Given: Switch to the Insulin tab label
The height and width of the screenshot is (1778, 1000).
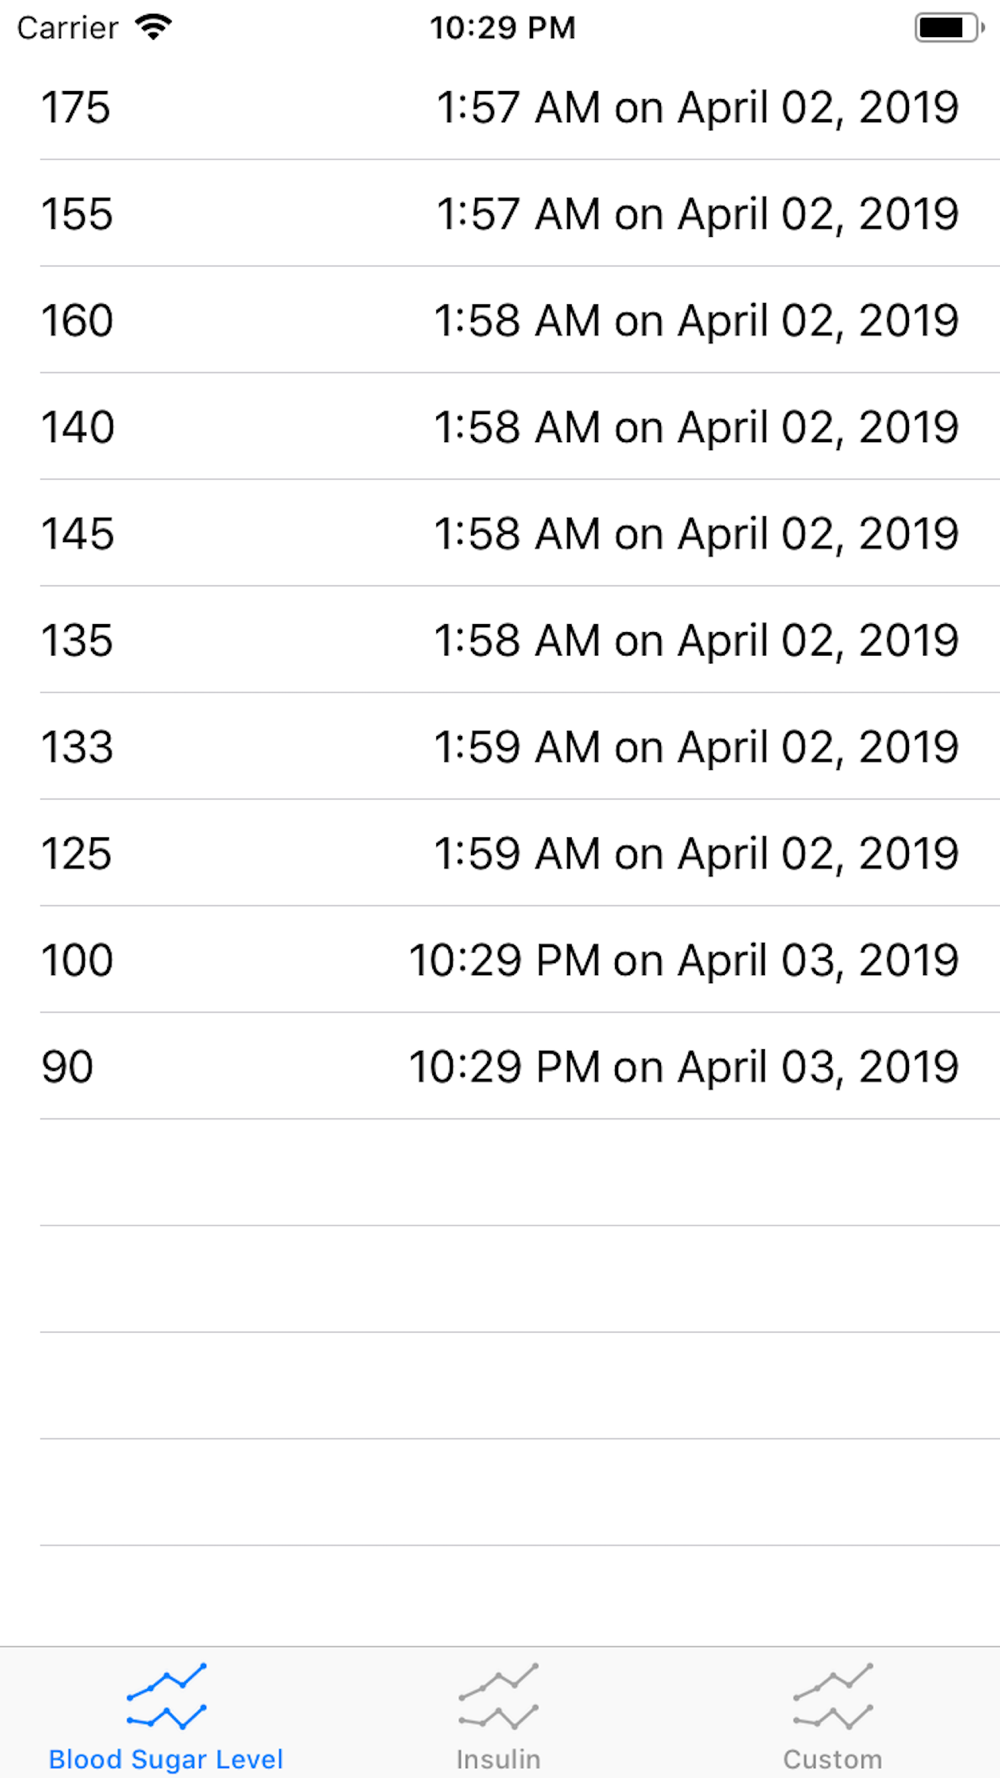Looking at the screenshot, I should (498, 1759).
